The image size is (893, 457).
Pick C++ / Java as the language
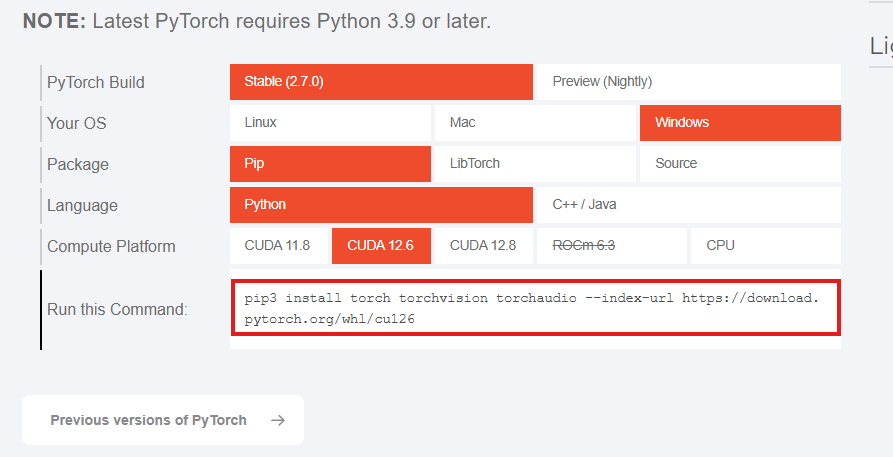pyautogui.click(x=689, y=205)
